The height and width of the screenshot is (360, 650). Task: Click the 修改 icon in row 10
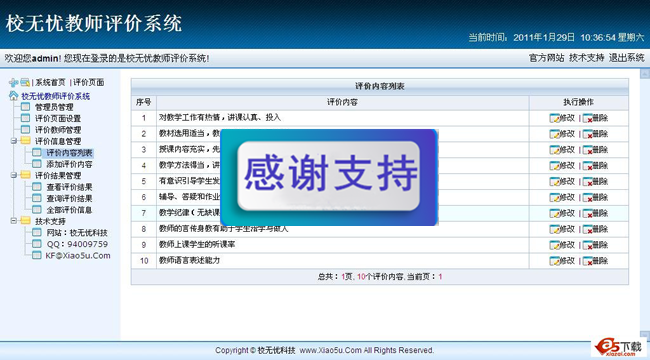click(554, 261)
